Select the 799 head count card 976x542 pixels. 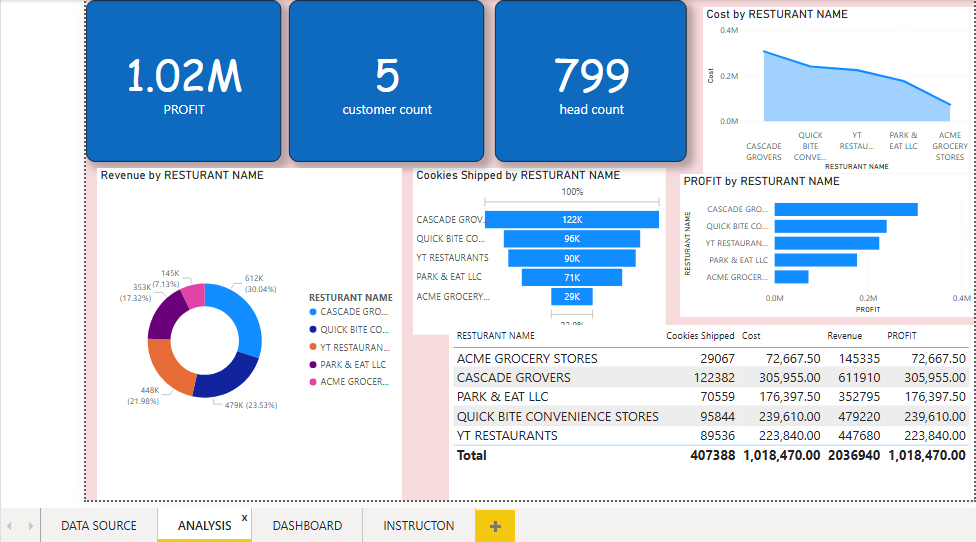591,81
